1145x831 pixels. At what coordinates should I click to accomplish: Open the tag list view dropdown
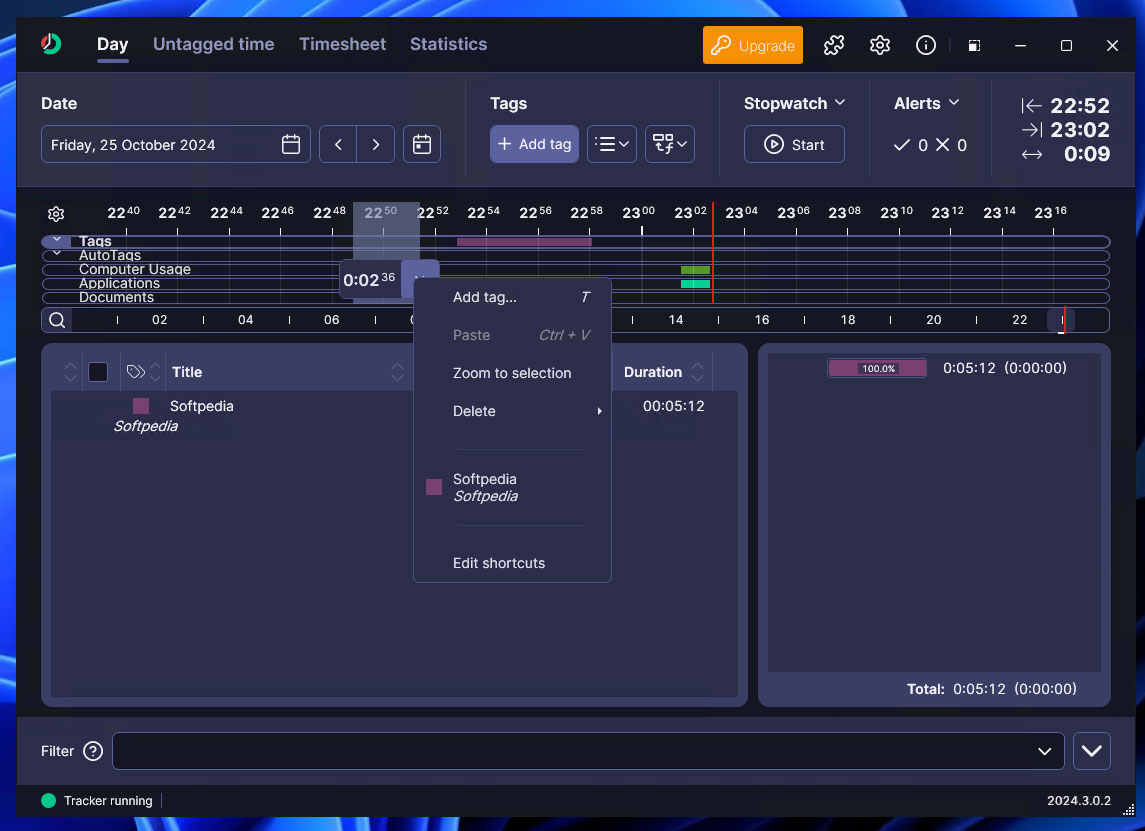pyautogui.click(x=611, y=144)
